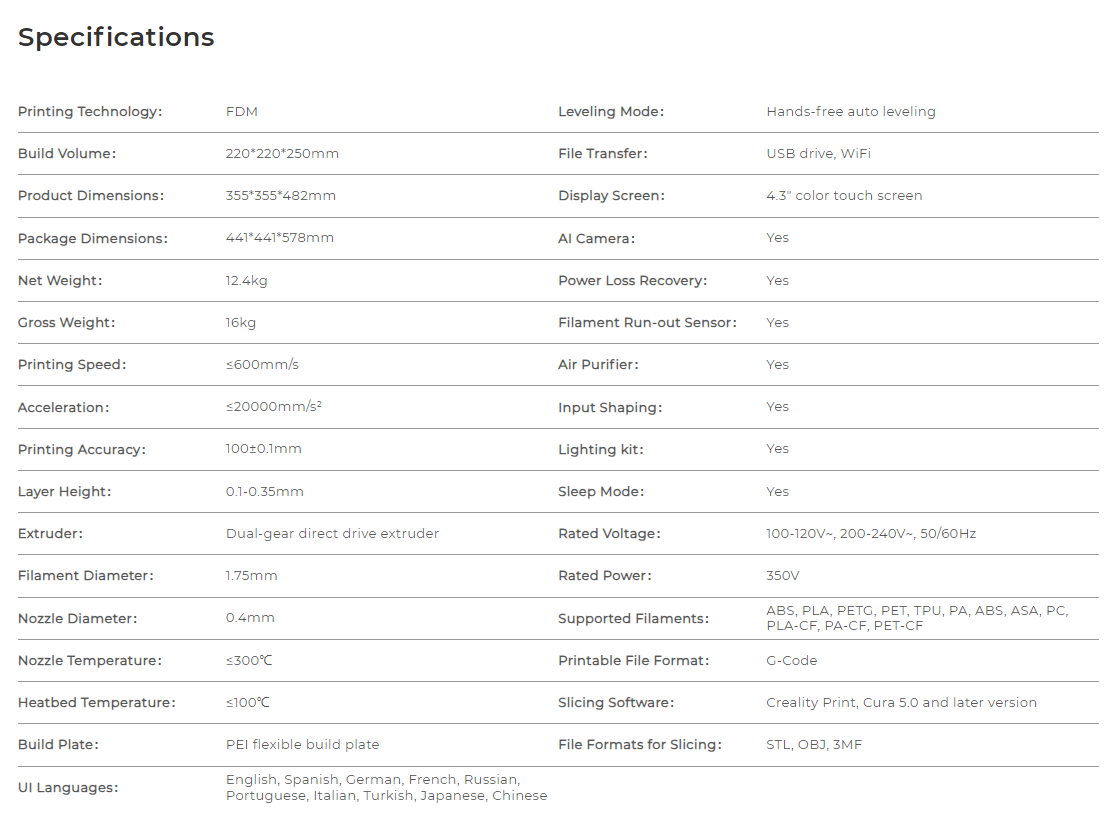This screenshot has width=1120, height=826.
Task: Click the PEI flexible build plate text
Action: tap(302, 745)
